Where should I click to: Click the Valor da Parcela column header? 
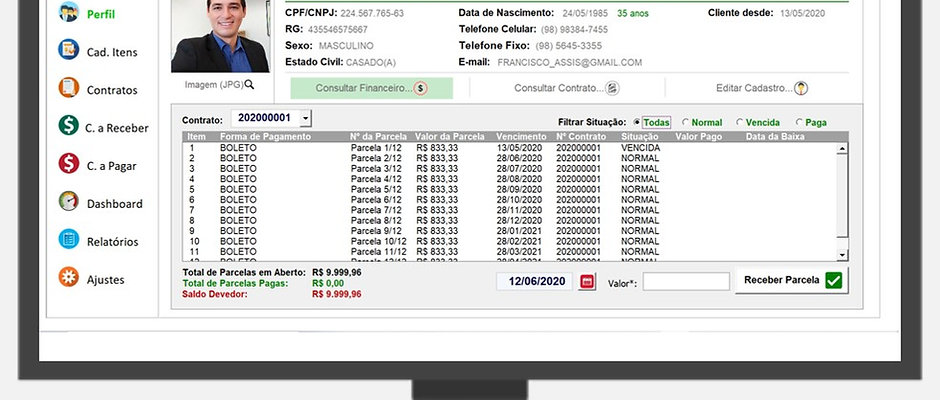point(450,137)
